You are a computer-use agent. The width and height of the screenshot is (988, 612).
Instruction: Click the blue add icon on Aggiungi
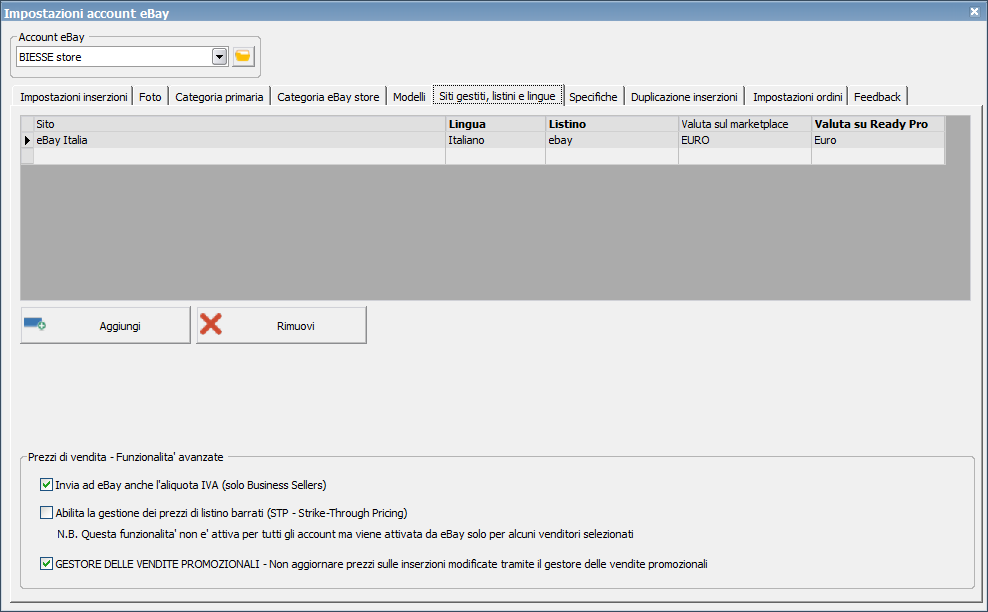[35, 324]
